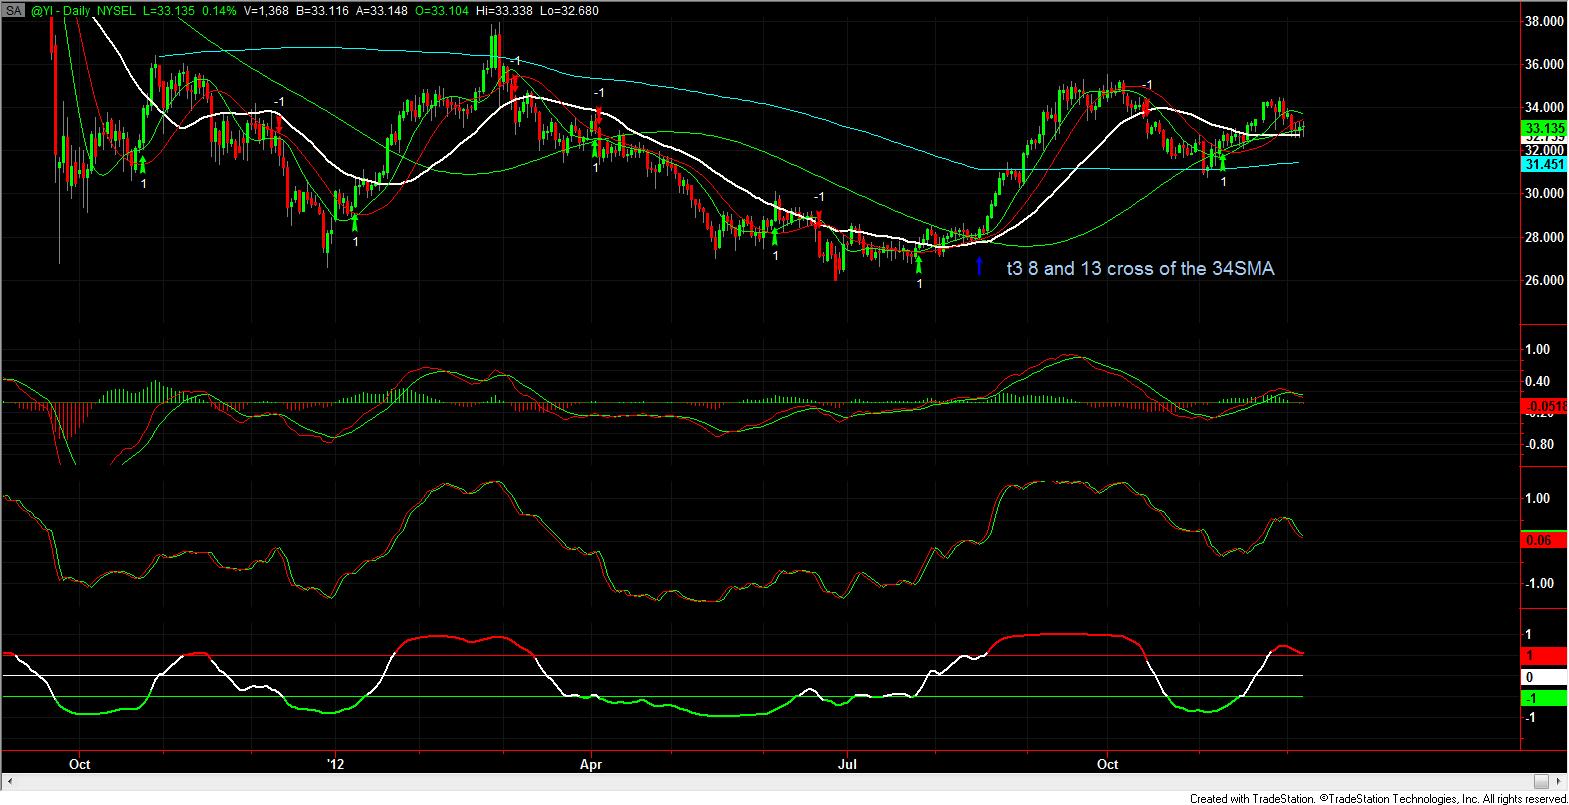Click the cyan 31.451 moving average tag
Image resolution: width=1569 pixels, height=805 pixels.
[x=1542, y=164]
